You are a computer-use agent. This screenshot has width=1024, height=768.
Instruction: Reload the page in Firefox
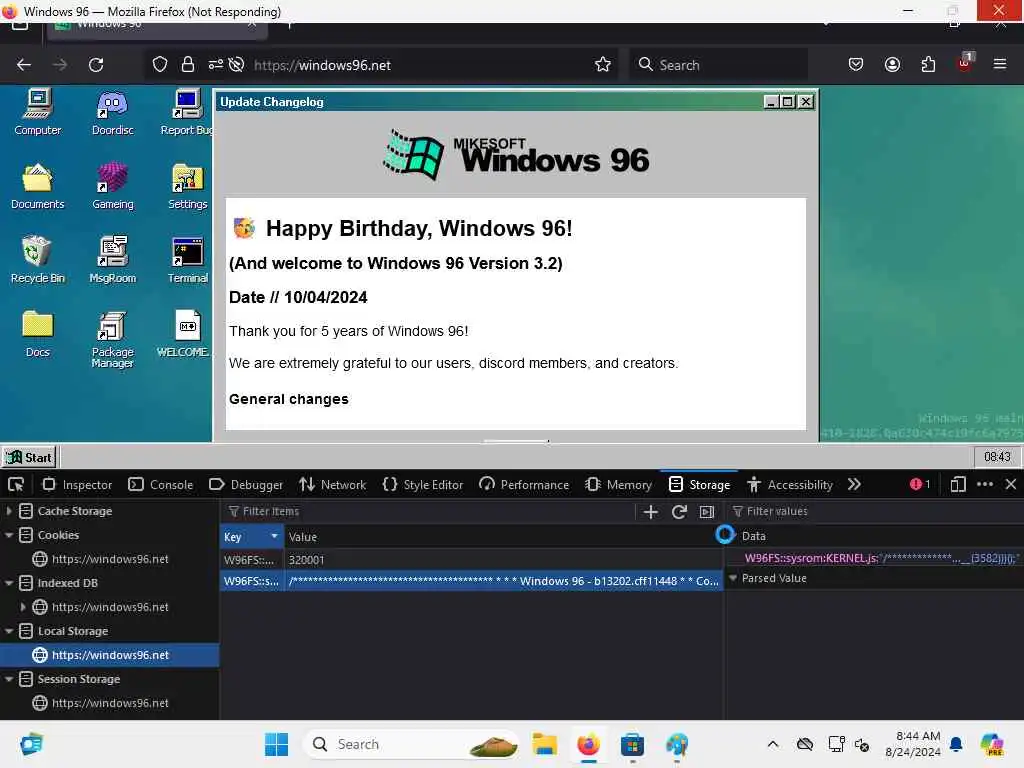[x=96, y=65]
